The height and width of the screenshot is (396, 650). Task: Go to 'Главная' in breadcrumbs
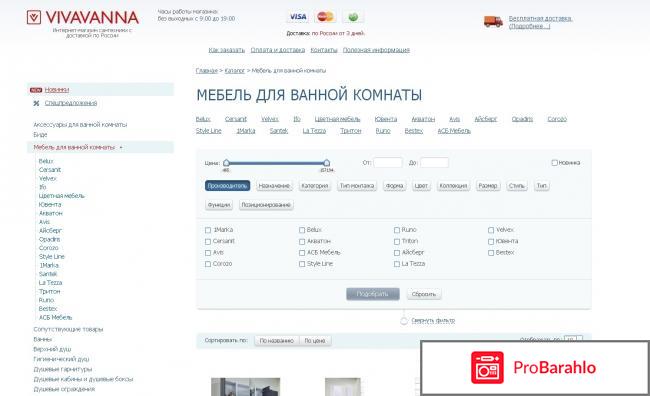pos(206,70)
